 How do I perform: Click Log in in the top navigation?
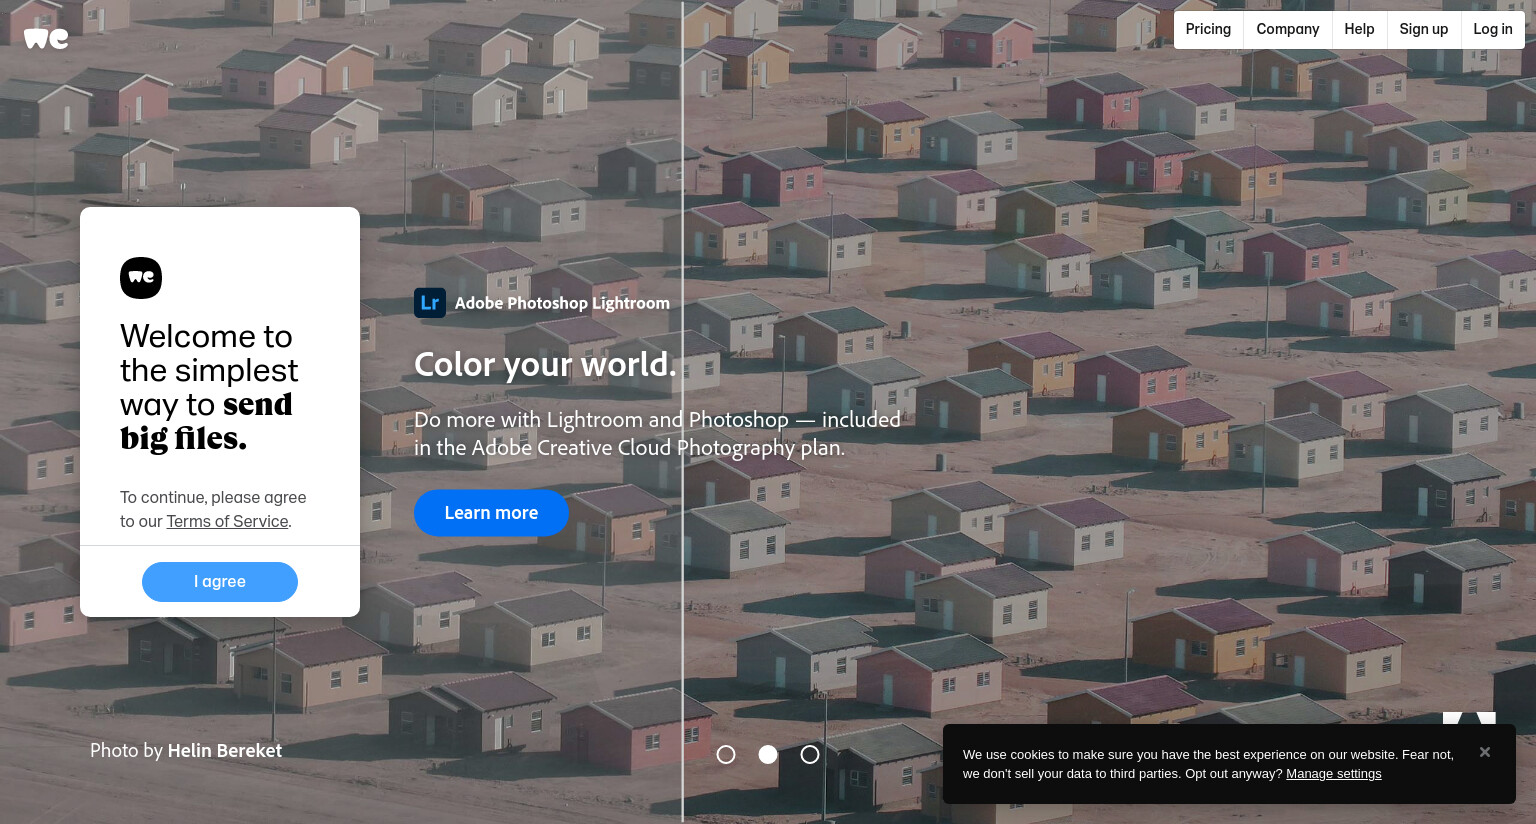[x=1493, y=29]
